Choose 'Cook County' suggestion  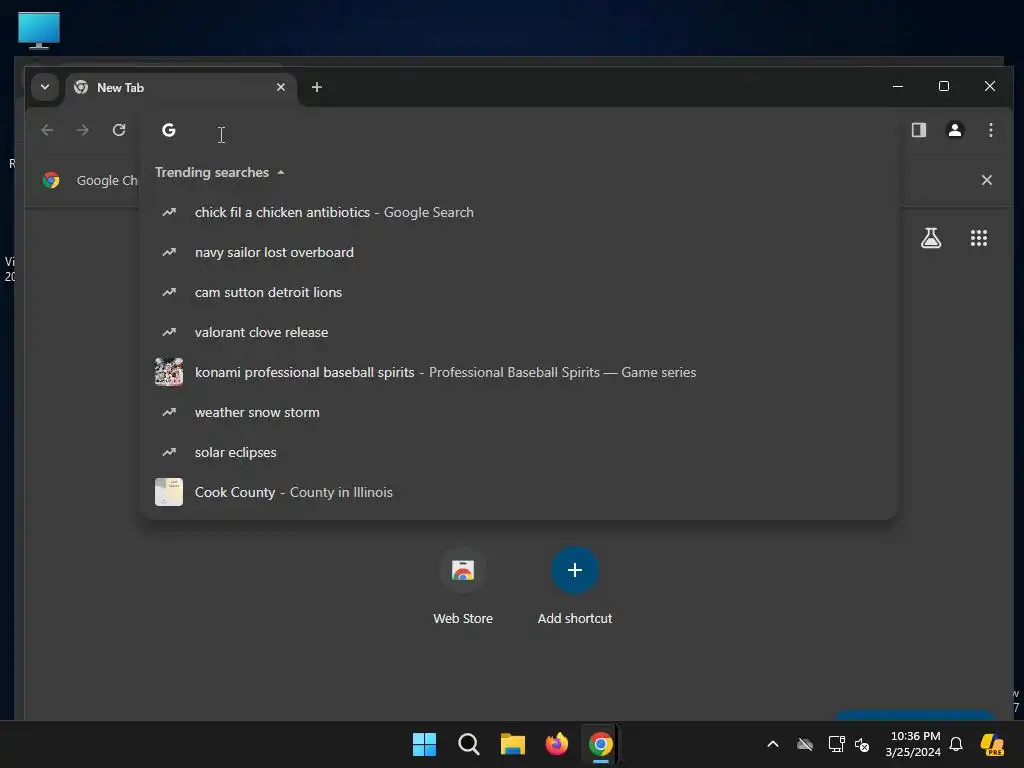click(x=519, y=492)
